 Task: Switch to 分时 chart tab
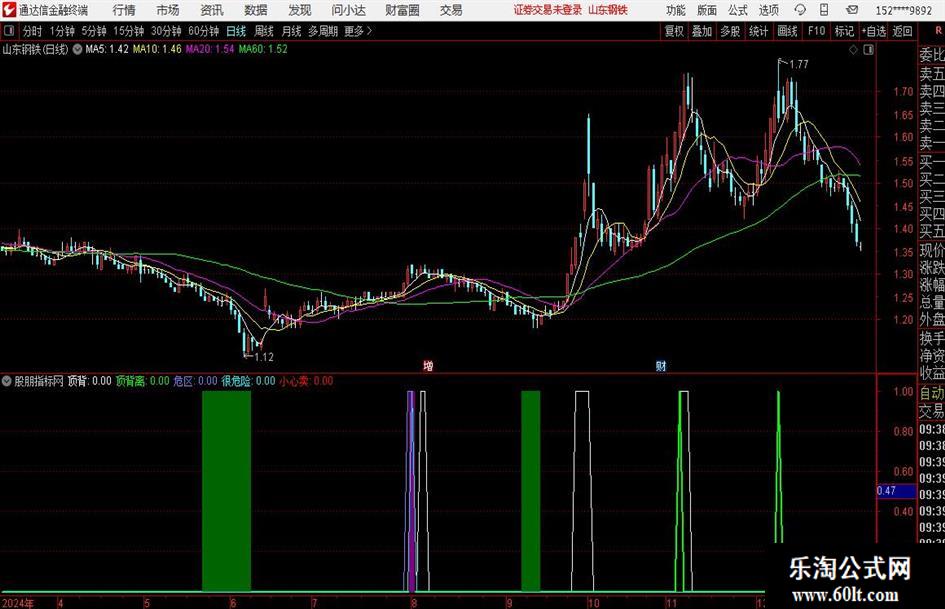pyautogui.click(x=33, y=31)
